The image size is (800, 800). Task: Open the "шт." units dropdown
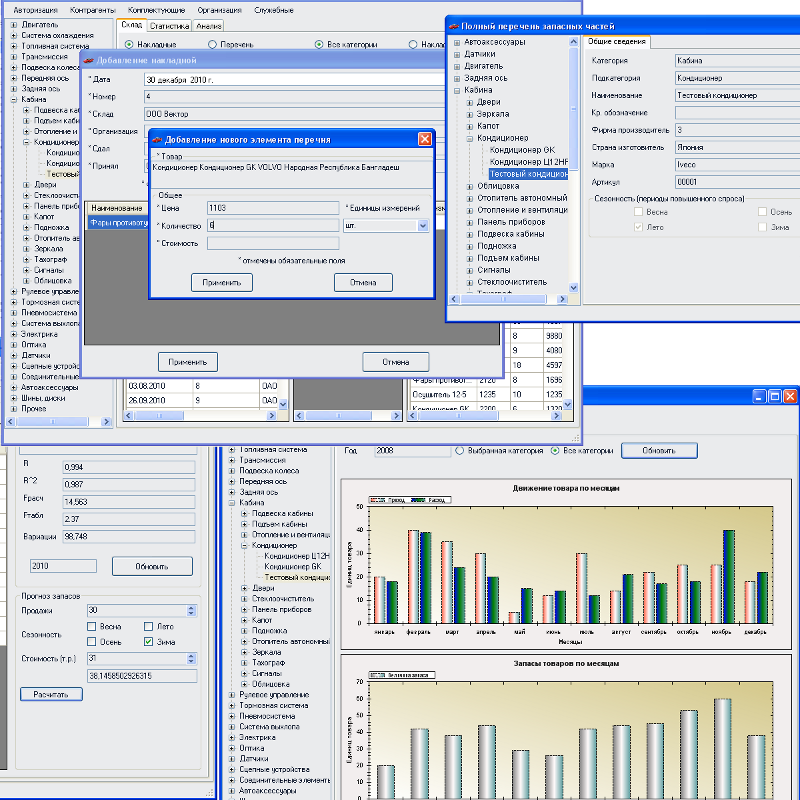(423, 226)
